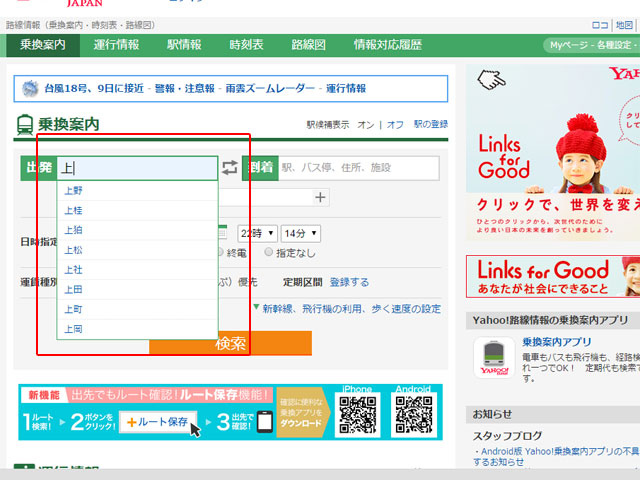Switch to the 運行情報 tab in green navigation
Screen dimensions: 640x480
(x=116, y=45)
